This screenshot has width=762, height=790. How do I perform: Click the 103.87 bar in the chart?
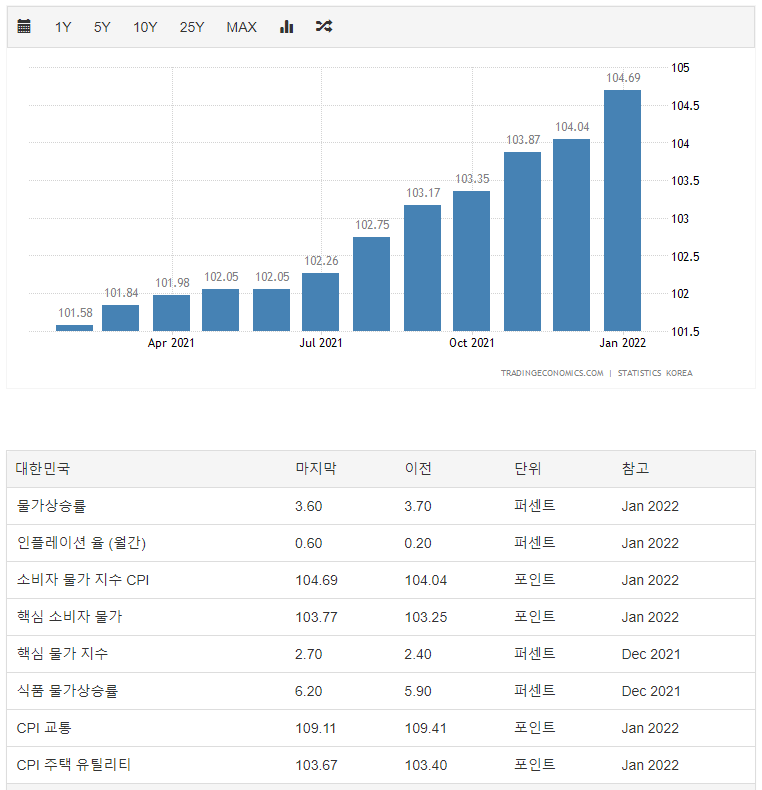click(523, 241)
